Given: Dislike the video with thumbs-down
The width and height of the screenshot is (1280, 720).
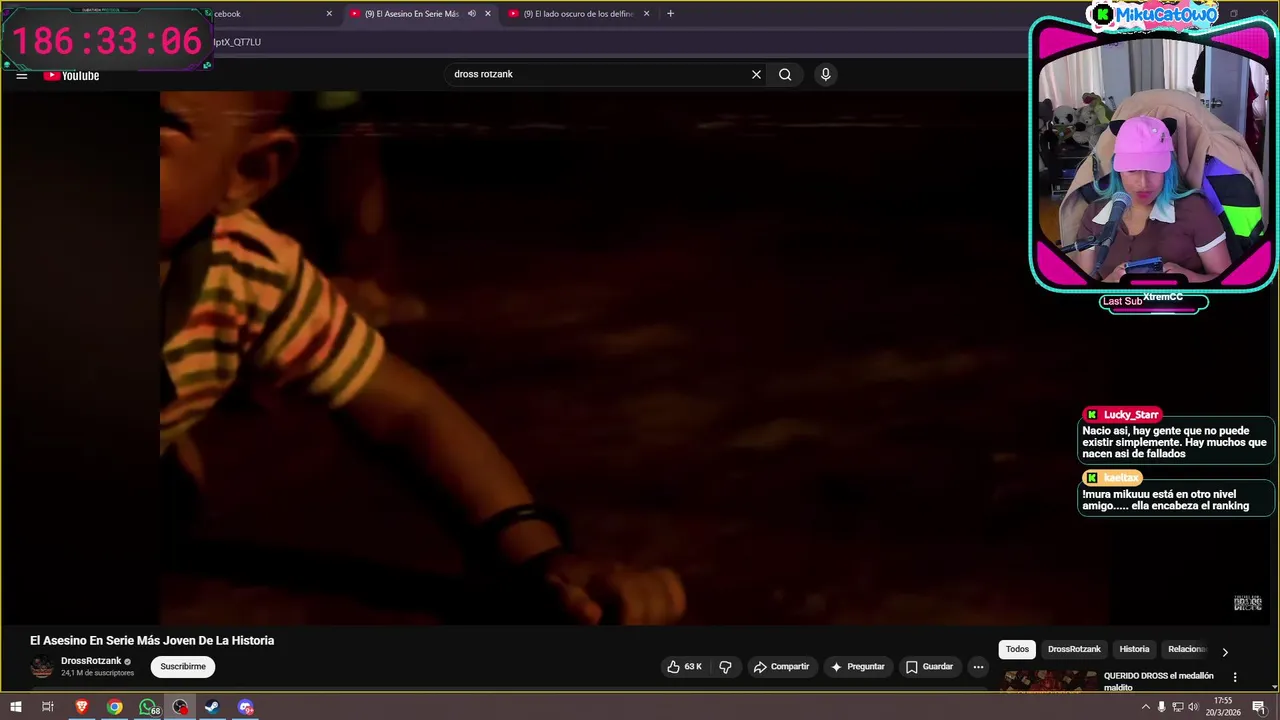Looking at the screenshot, I should coord(726,667).
